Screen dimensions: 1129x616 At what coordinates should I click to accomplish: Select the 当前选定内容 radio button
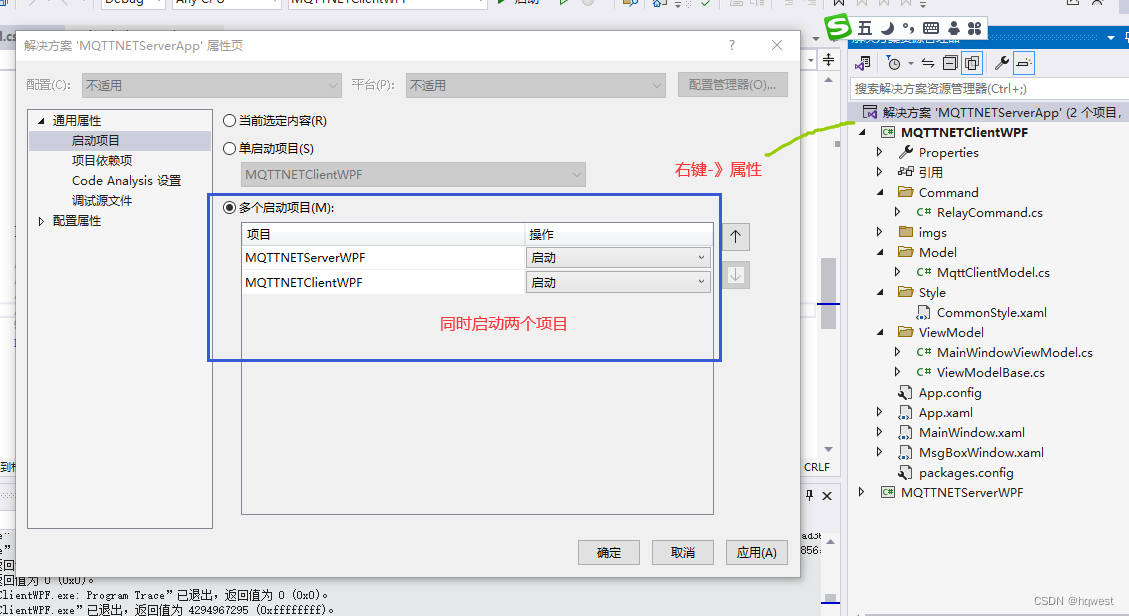click(x=229, y=121)
